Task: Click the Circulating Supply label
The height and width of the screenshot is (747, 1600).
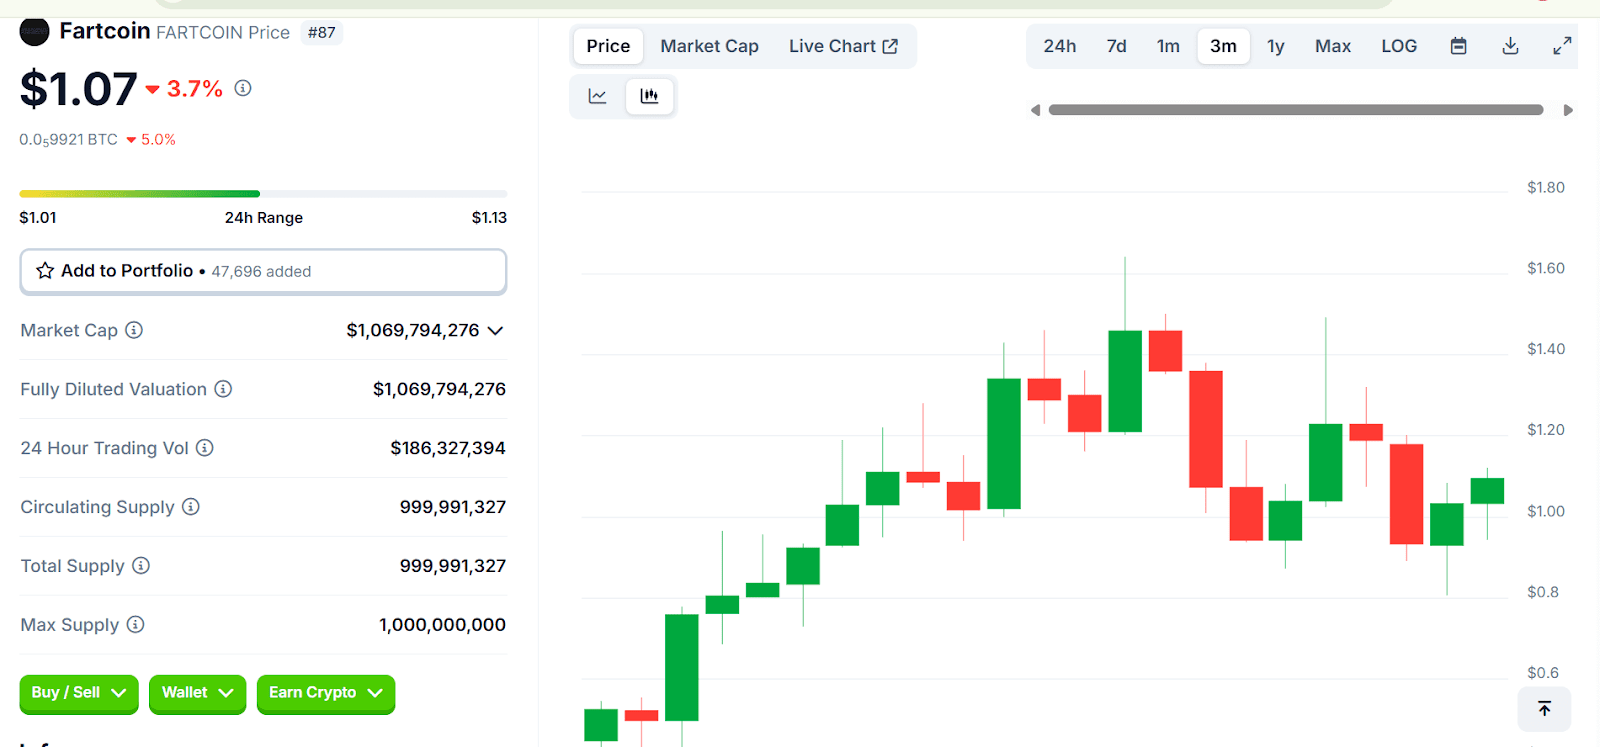Action: [x=97, y=507]
